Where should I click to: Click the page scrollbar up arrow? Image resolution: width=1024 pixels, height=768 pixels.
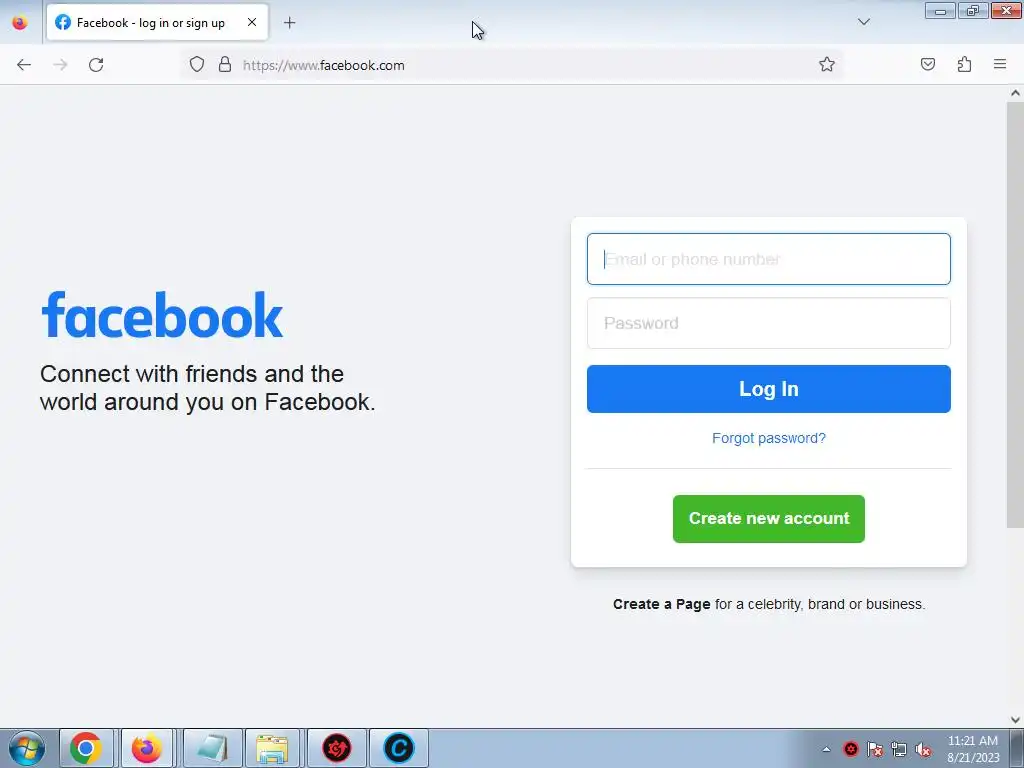(x=1015, y=93)
